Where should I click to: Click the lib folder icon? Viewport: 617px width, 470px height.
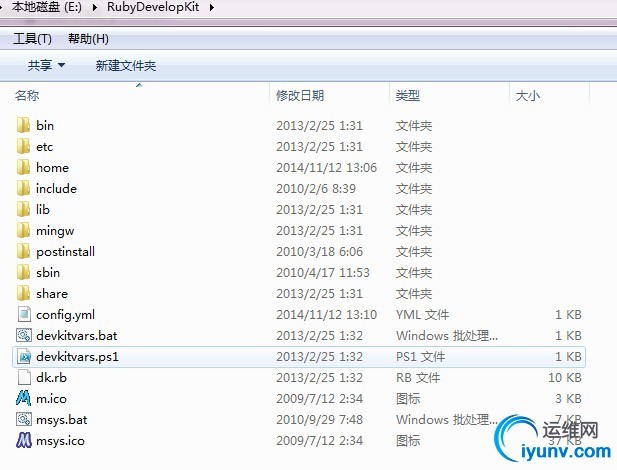coord(23,209)
